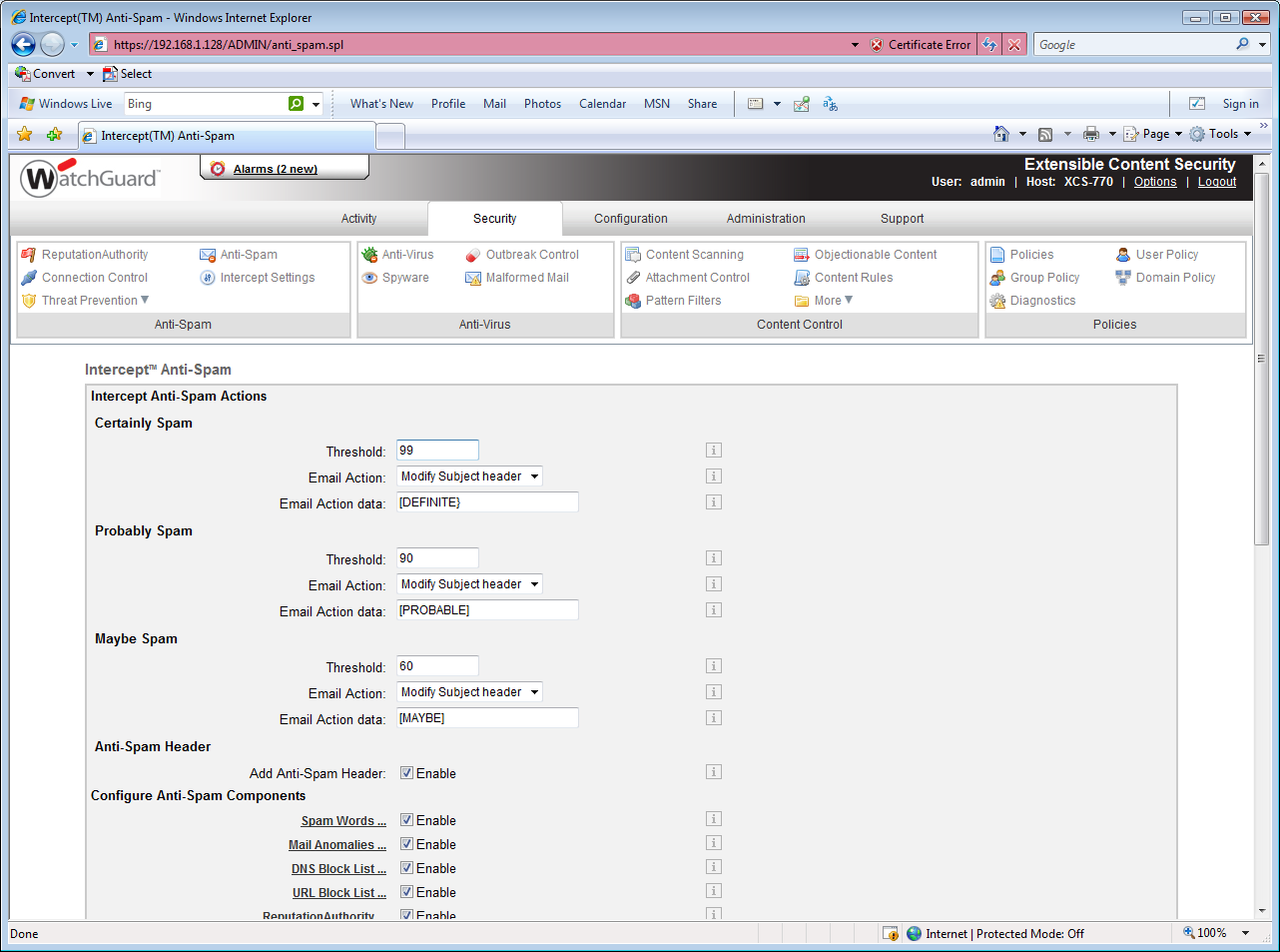Click the Certificate Error indicator
This screenshot has height=952, width=1280.
coord(920,45)
